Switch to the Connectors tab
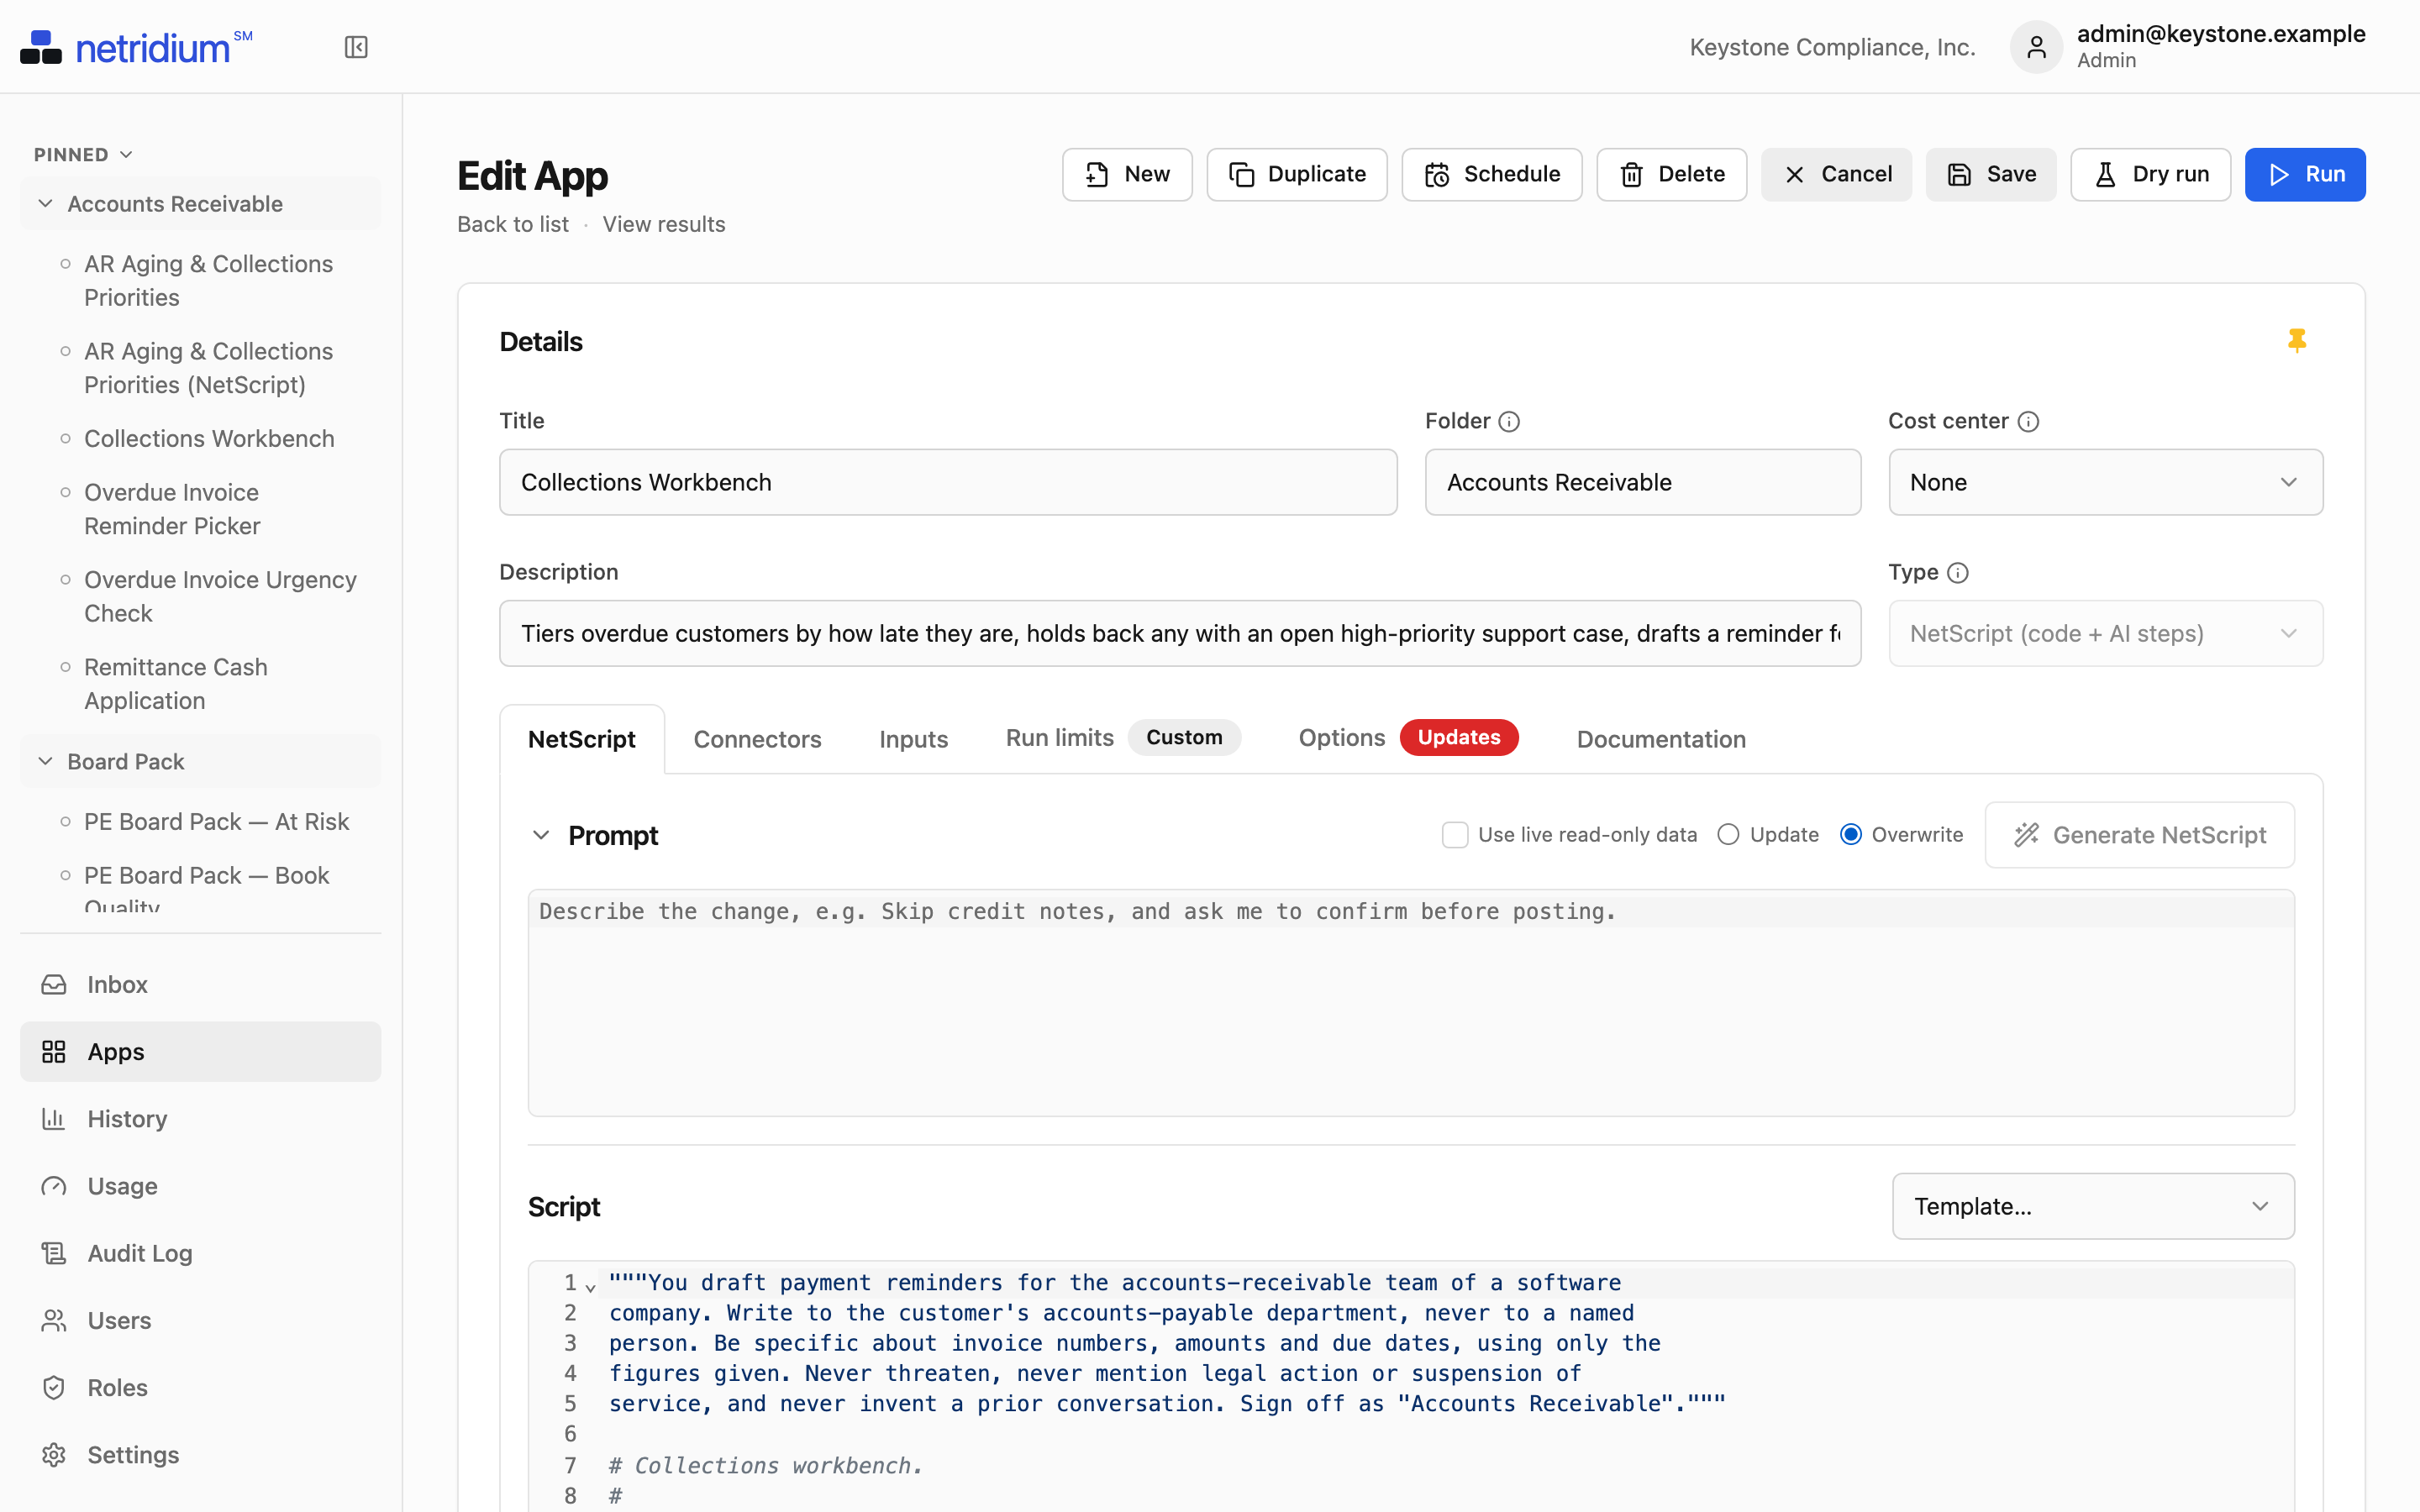Image resolution: width=2420 pixels, height=1512 pixels. [x=757, y=739]
